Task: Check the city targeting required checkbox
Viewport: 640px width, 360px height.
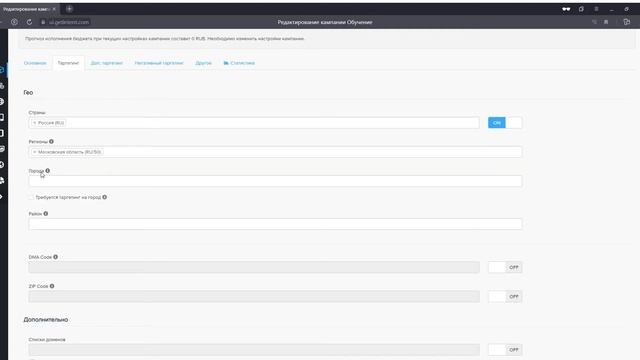Action: coord(31,197)
